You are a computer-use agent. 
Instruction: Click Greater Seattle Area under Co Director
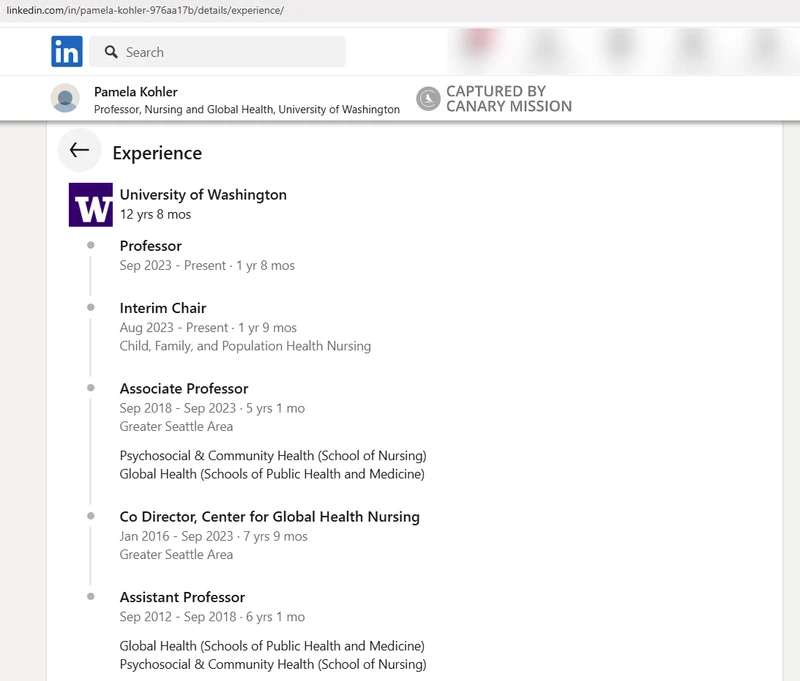coord(177,554)
